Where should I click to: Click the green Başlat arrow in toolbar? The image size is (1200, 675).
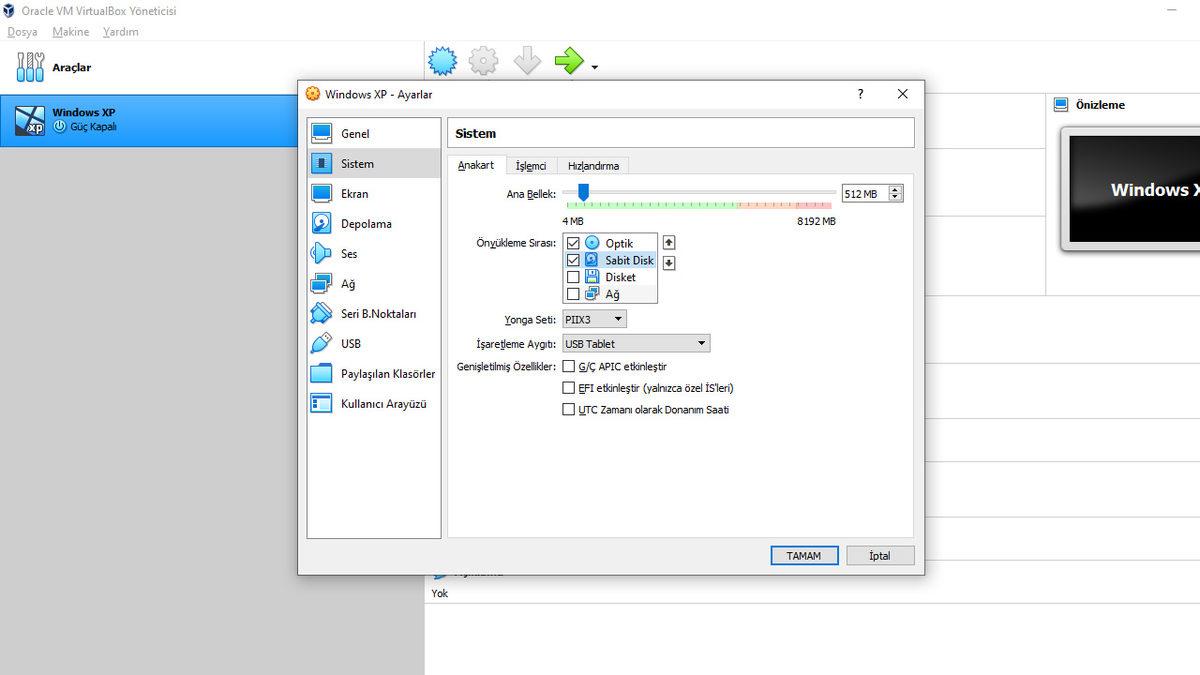click(x=568, y=60)
